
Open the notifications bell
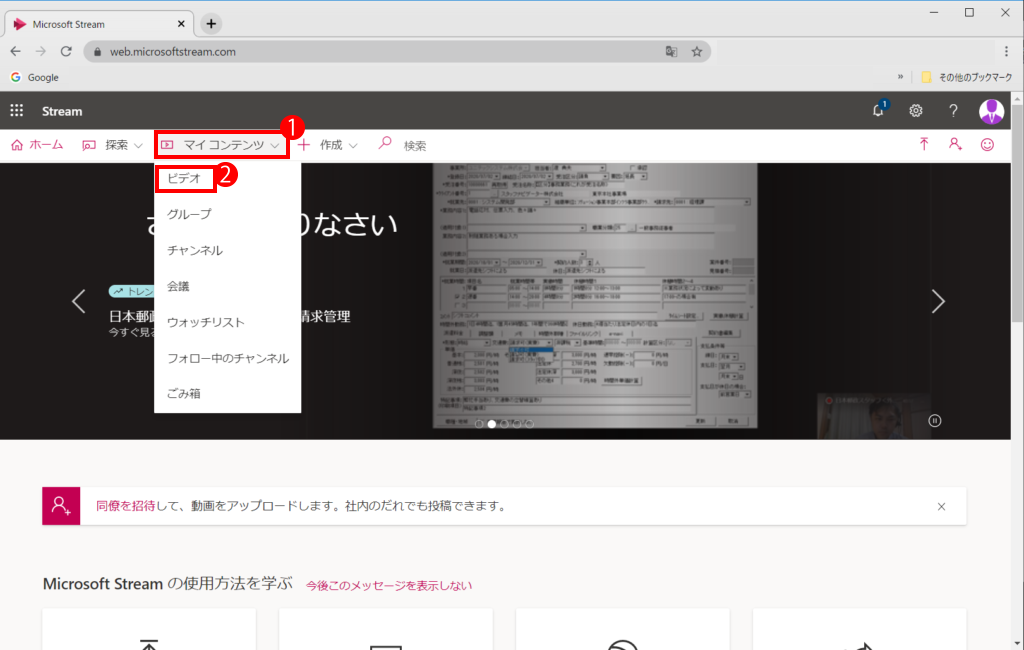coord(878,110)
